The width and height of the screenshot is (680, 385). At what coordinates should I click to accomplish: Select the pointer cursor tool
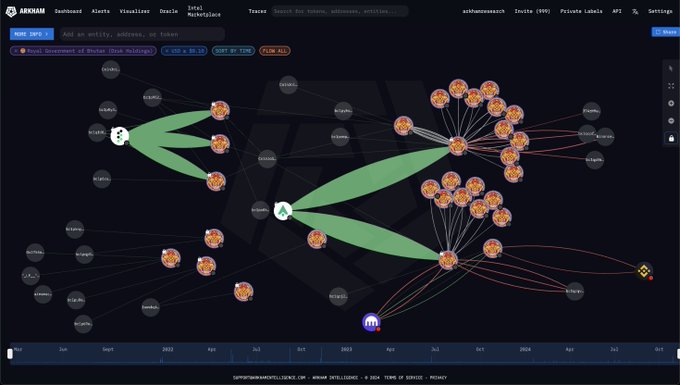(671, 69)
